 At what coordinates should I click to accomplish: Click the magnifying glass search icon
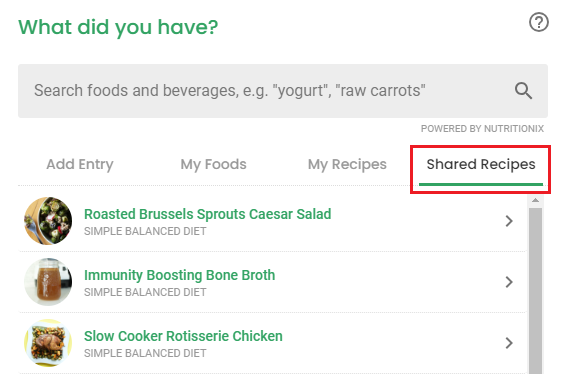pyautogui.click(x=523, y=90)
